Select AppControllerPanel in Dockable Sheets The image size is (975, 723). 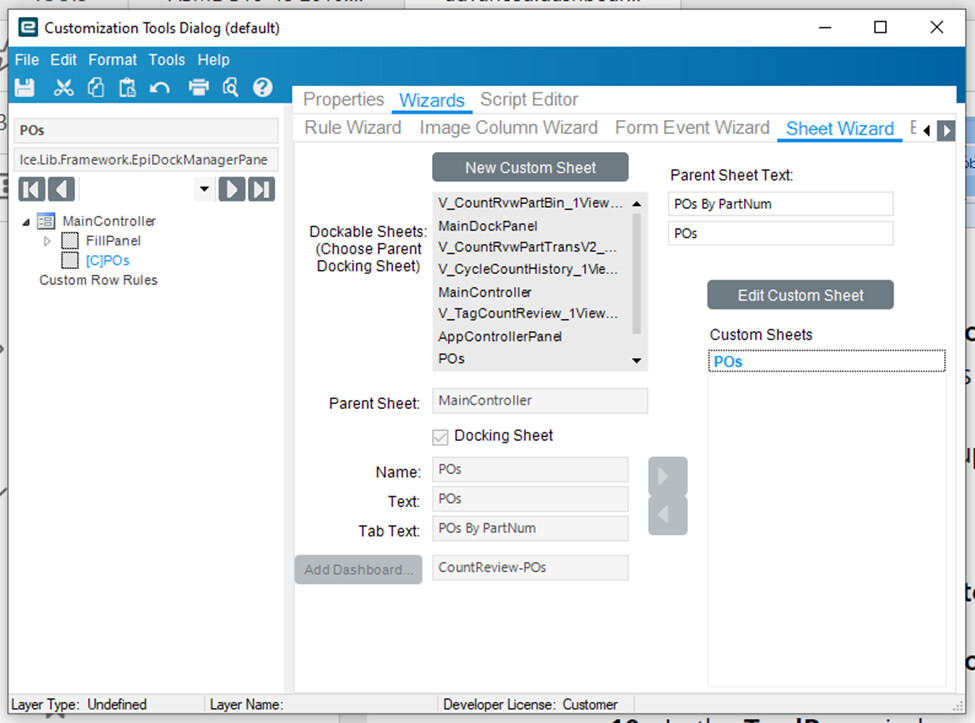tap(500, 336)
